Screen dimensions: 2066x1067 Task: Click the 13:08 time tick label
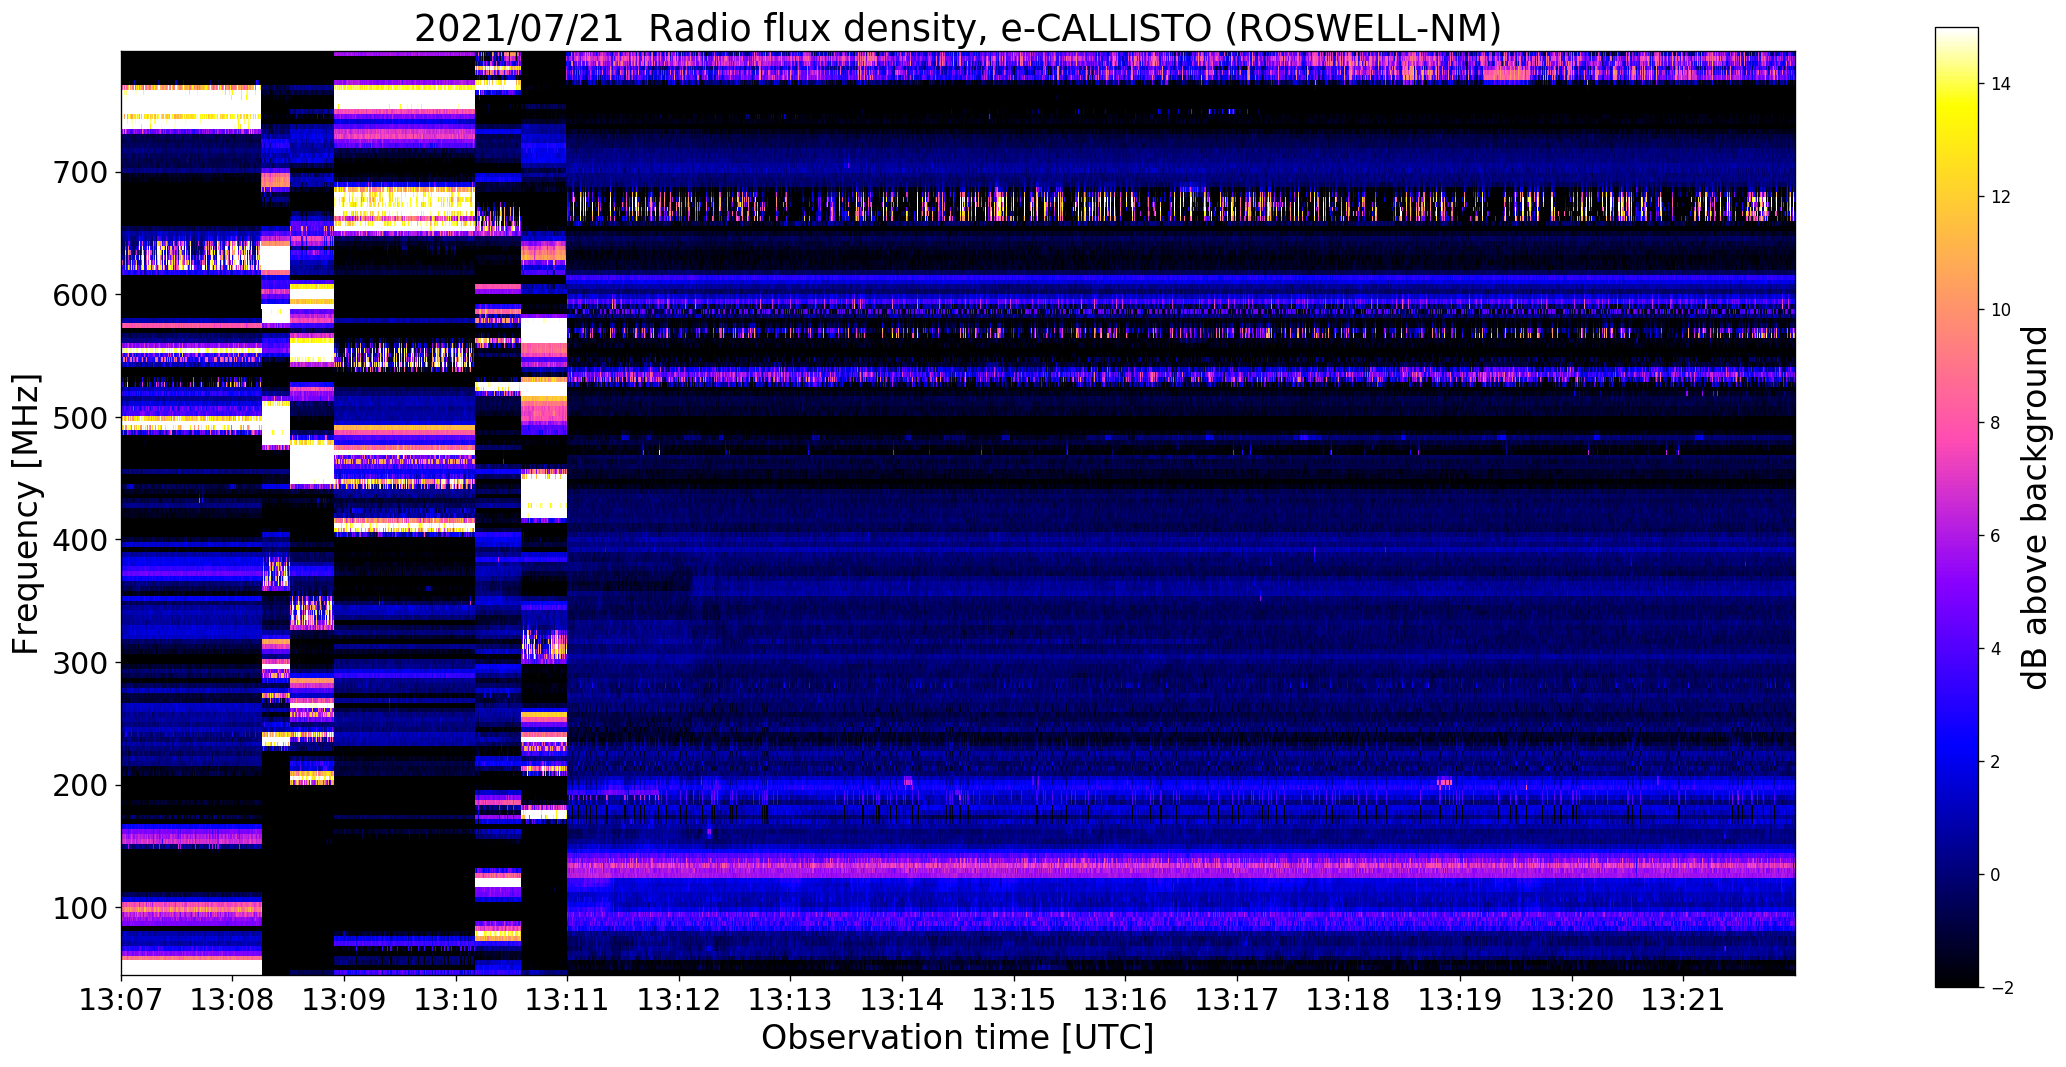[x=233, y=1000]
